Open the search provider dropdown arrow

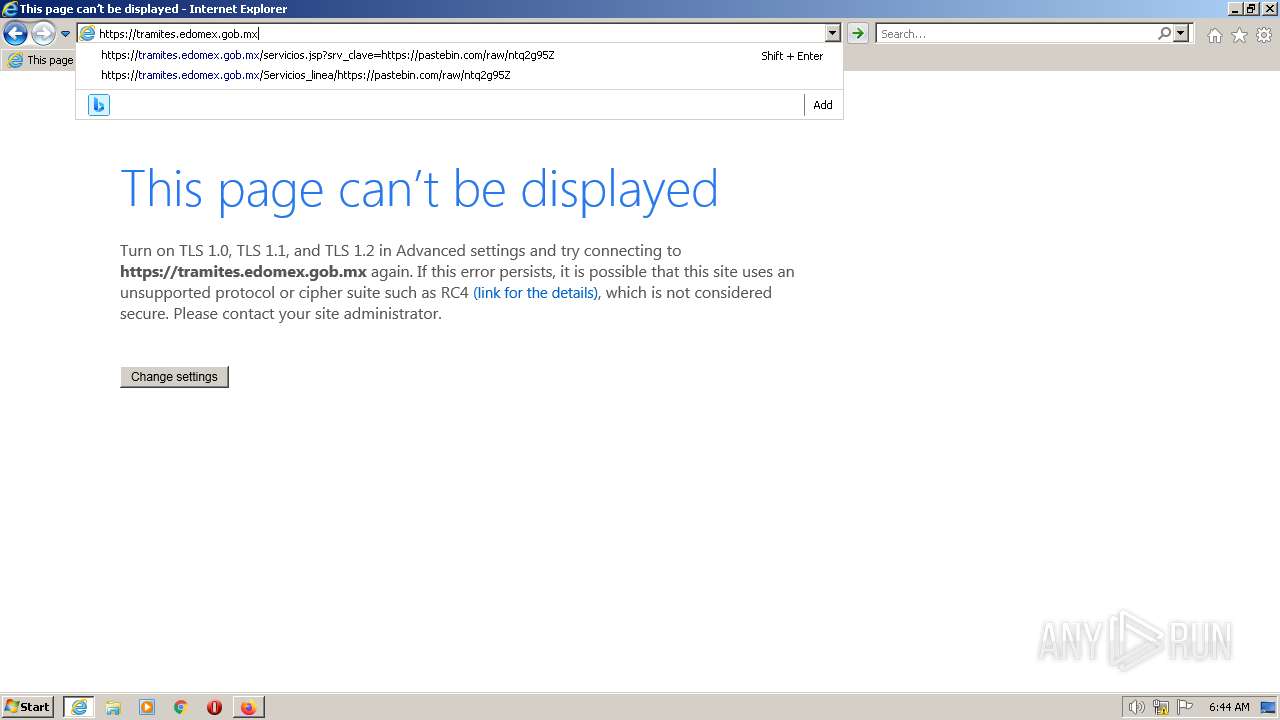click(x=1181, y=33)
